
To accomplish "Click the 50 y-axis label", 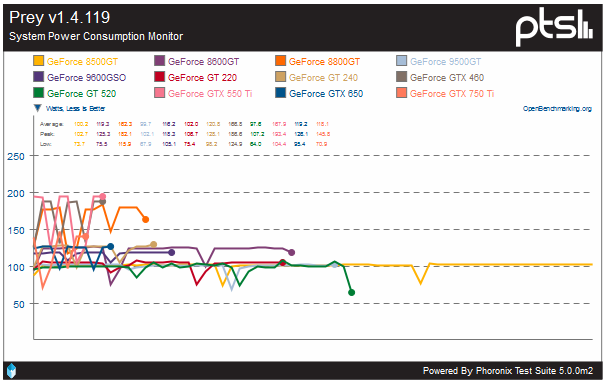I will [19, 304].
